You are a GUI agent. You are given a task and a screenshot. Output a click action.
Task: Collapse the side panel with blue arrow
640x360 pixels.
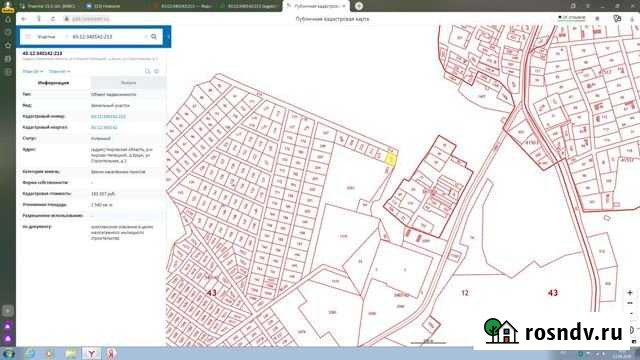tap(169, 37)
